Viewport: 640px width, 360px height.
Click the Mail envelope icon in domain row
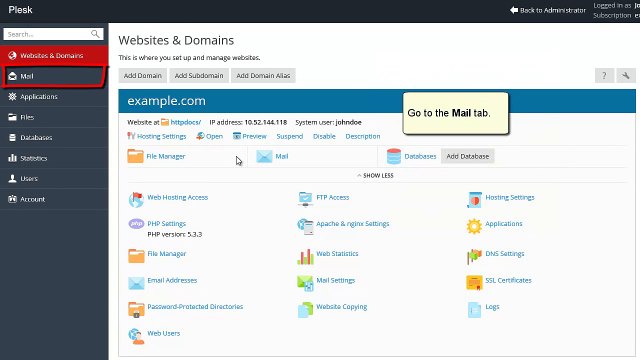point(264,156)
